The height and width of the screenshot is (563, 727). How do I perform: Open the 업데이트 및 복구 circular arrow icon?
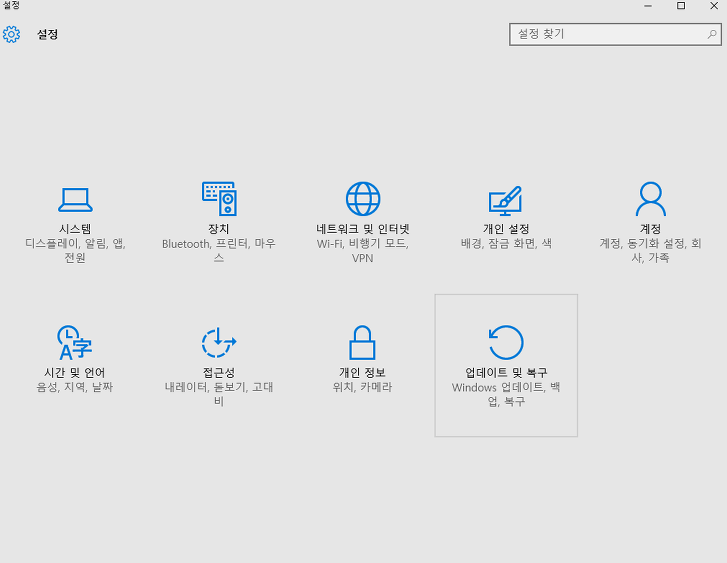[x=506, y=342]
